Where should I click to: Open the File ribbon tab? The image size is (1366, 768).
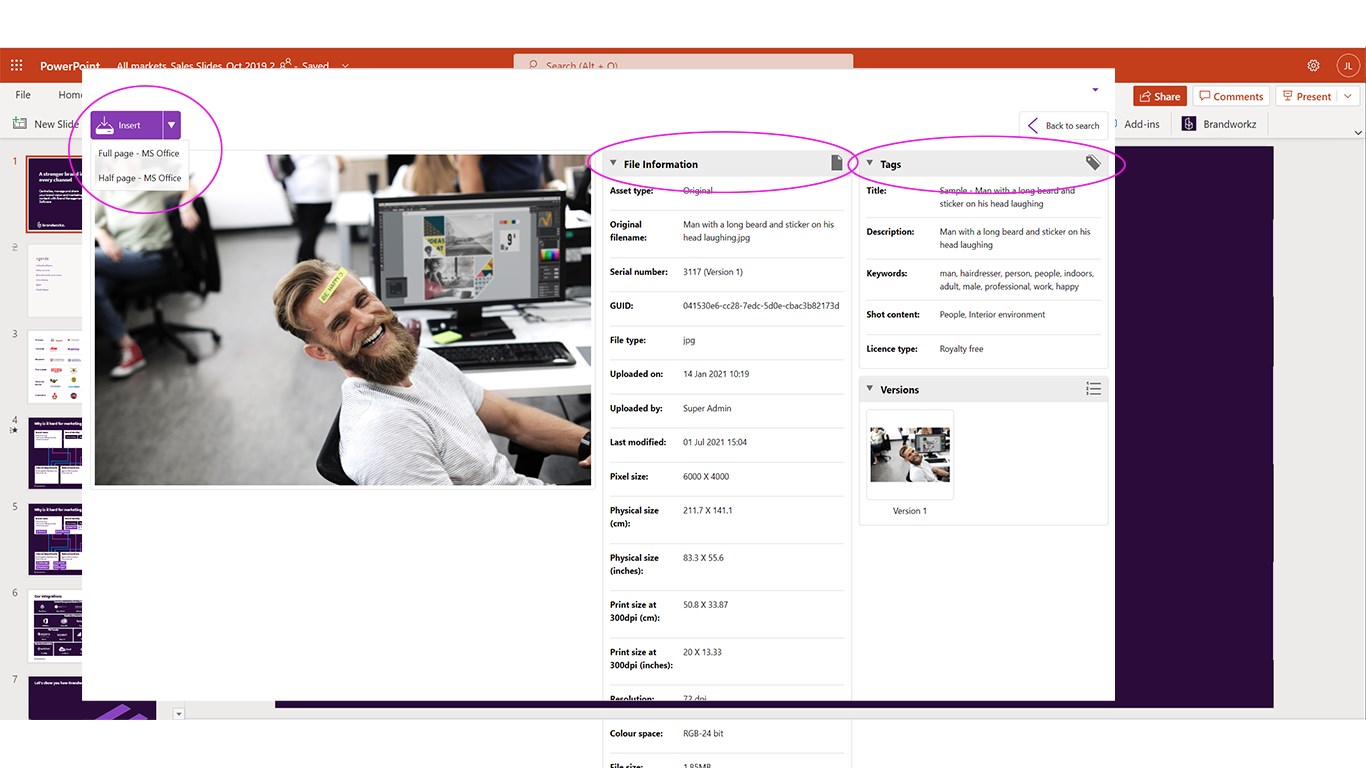[23, 95]
